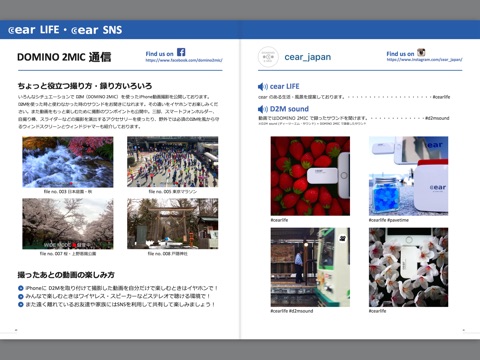Click the D2M sound heading
This screenshot has width=480, height=360.
tap(289, 109)
